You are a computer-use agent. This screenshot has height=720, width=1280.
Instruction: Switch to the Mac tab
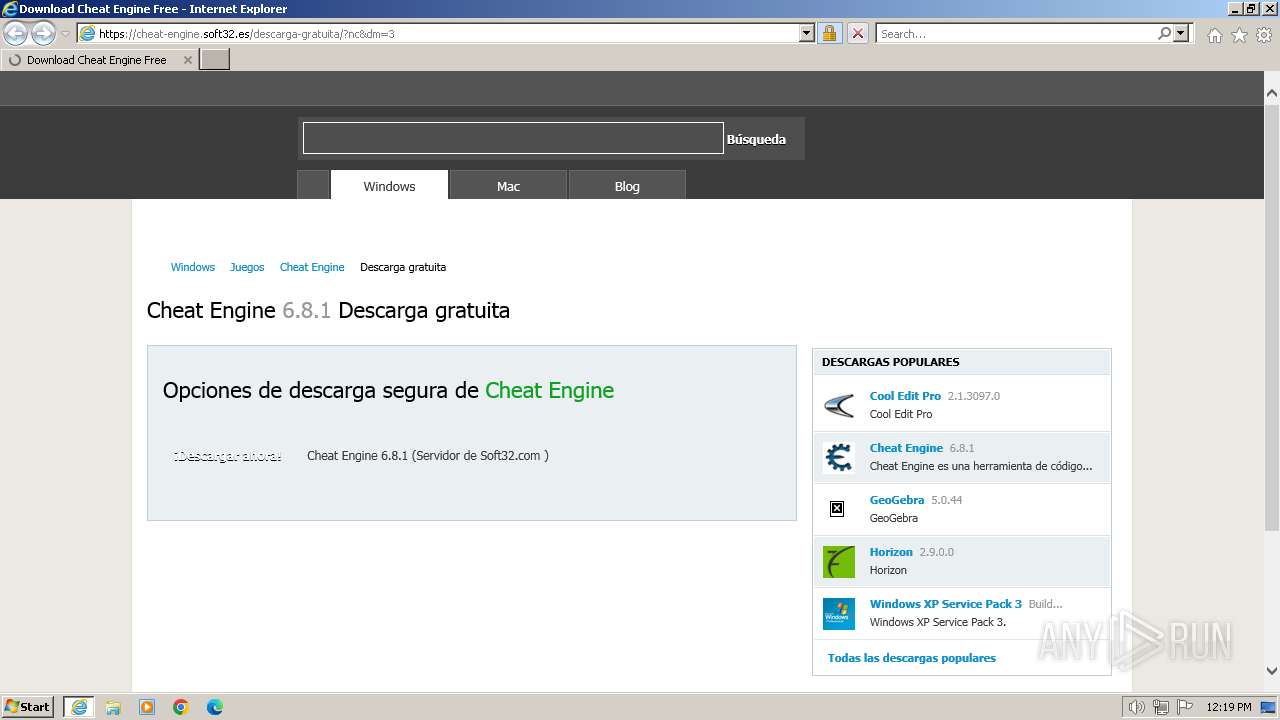point(508,185)
